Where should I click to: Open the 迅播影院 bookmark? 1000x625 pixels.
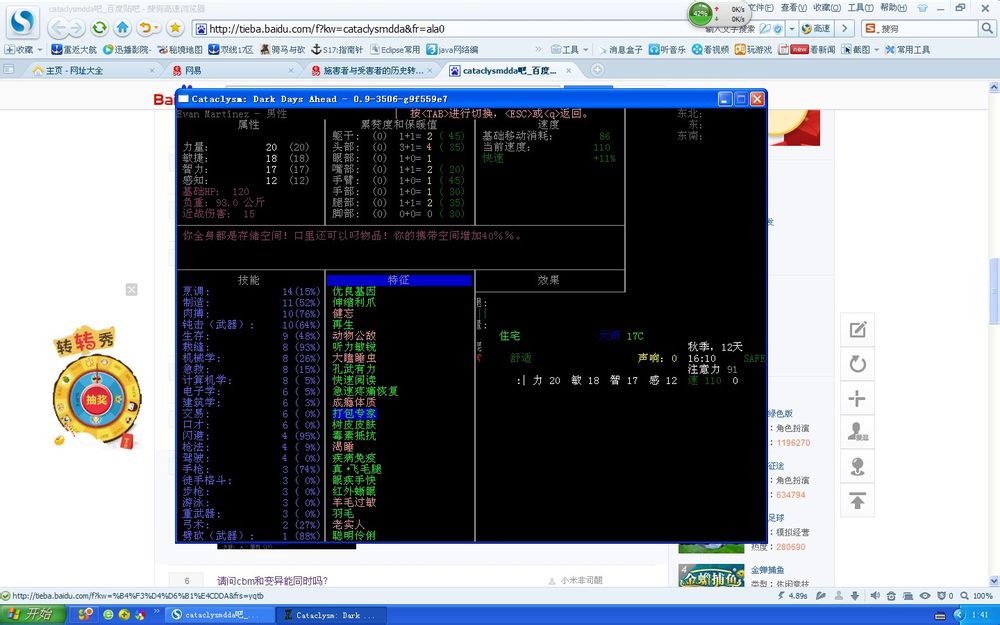click(x=127, y=49)
